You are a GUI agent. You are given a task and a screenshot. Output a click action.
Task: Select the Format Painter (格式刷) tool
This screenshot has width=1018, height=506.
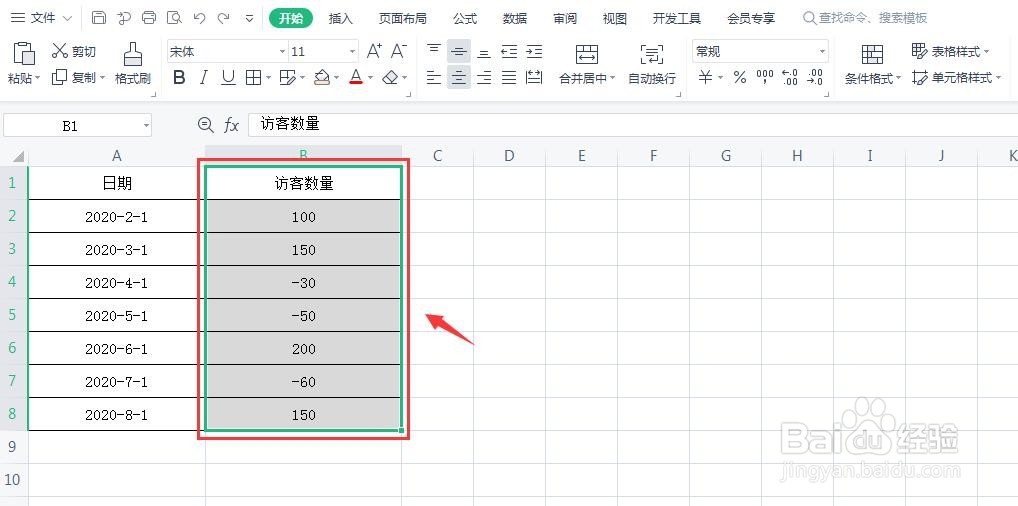pyautogui.click(x=132, y=63)
